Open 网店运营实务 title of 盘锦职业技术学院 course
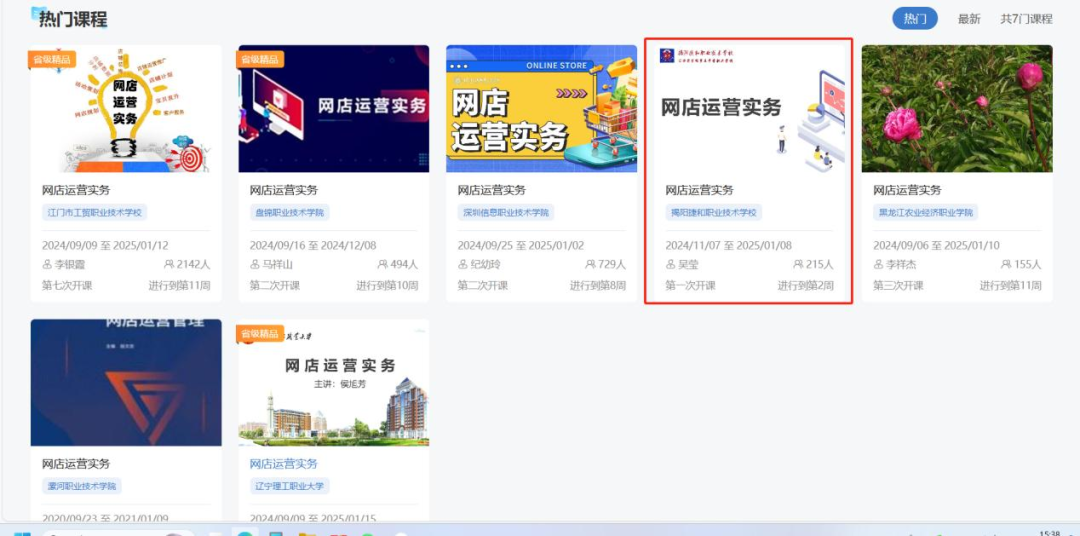 (x=284, y=190)
